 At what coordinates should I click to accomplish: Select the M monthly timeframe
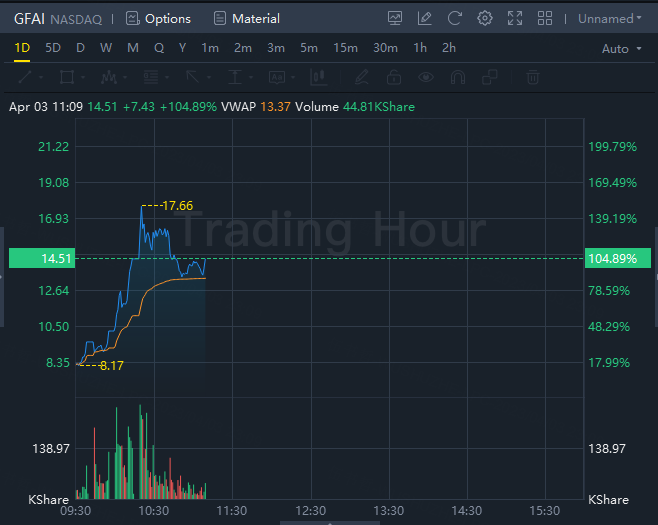coord(133,48)
